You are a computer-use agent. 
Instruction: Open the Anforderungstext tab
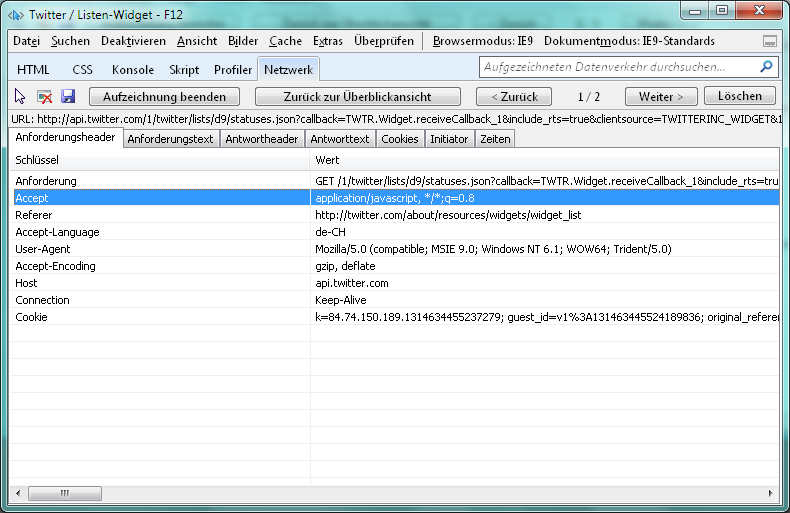point(170,139)
